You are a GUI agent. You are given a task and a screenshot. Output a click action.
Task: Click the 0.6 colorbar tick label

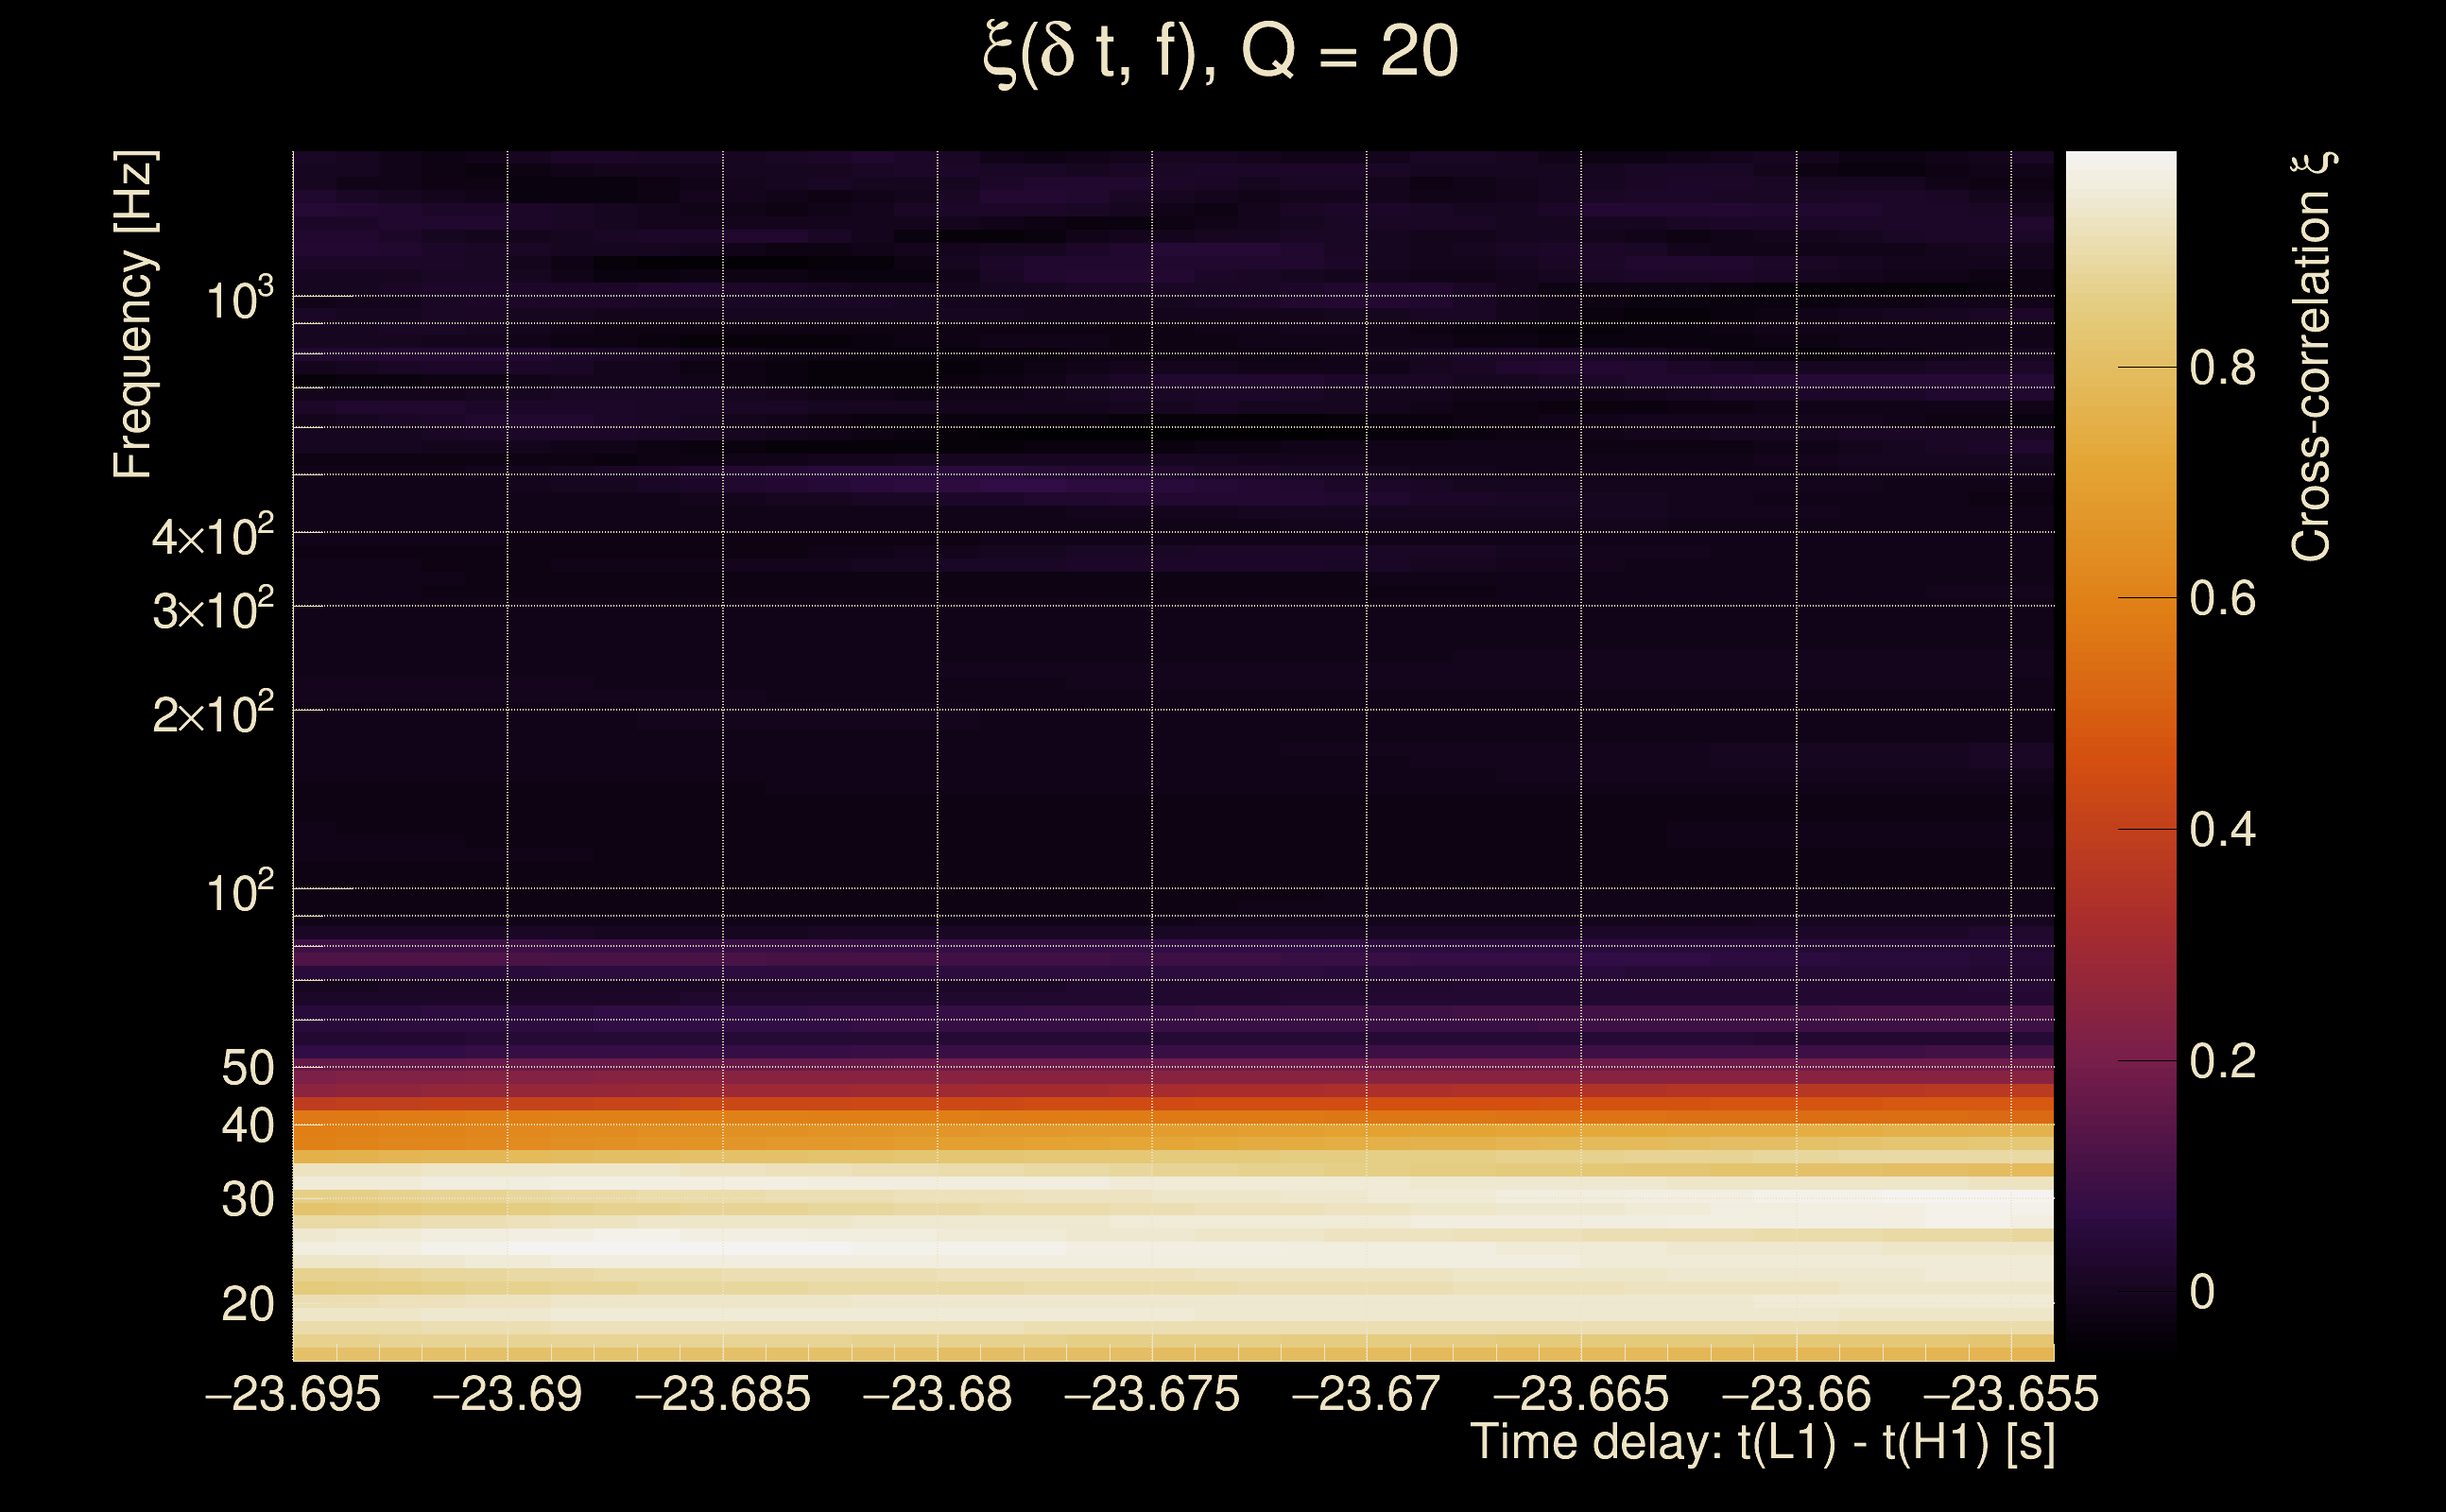coord(2222,599)
